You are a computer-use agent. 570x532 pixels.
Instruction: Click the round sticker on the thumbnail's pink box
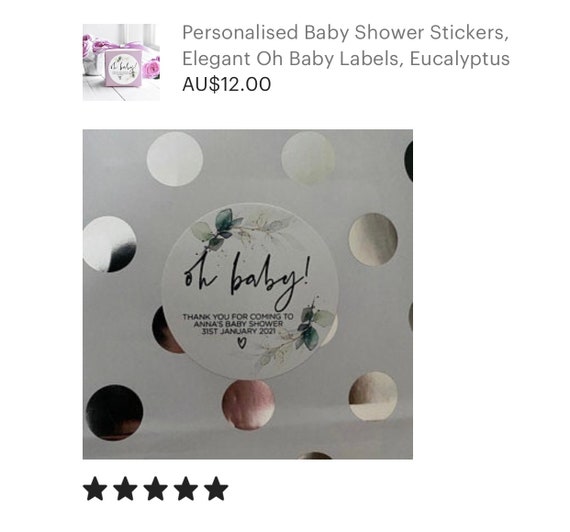123,68
